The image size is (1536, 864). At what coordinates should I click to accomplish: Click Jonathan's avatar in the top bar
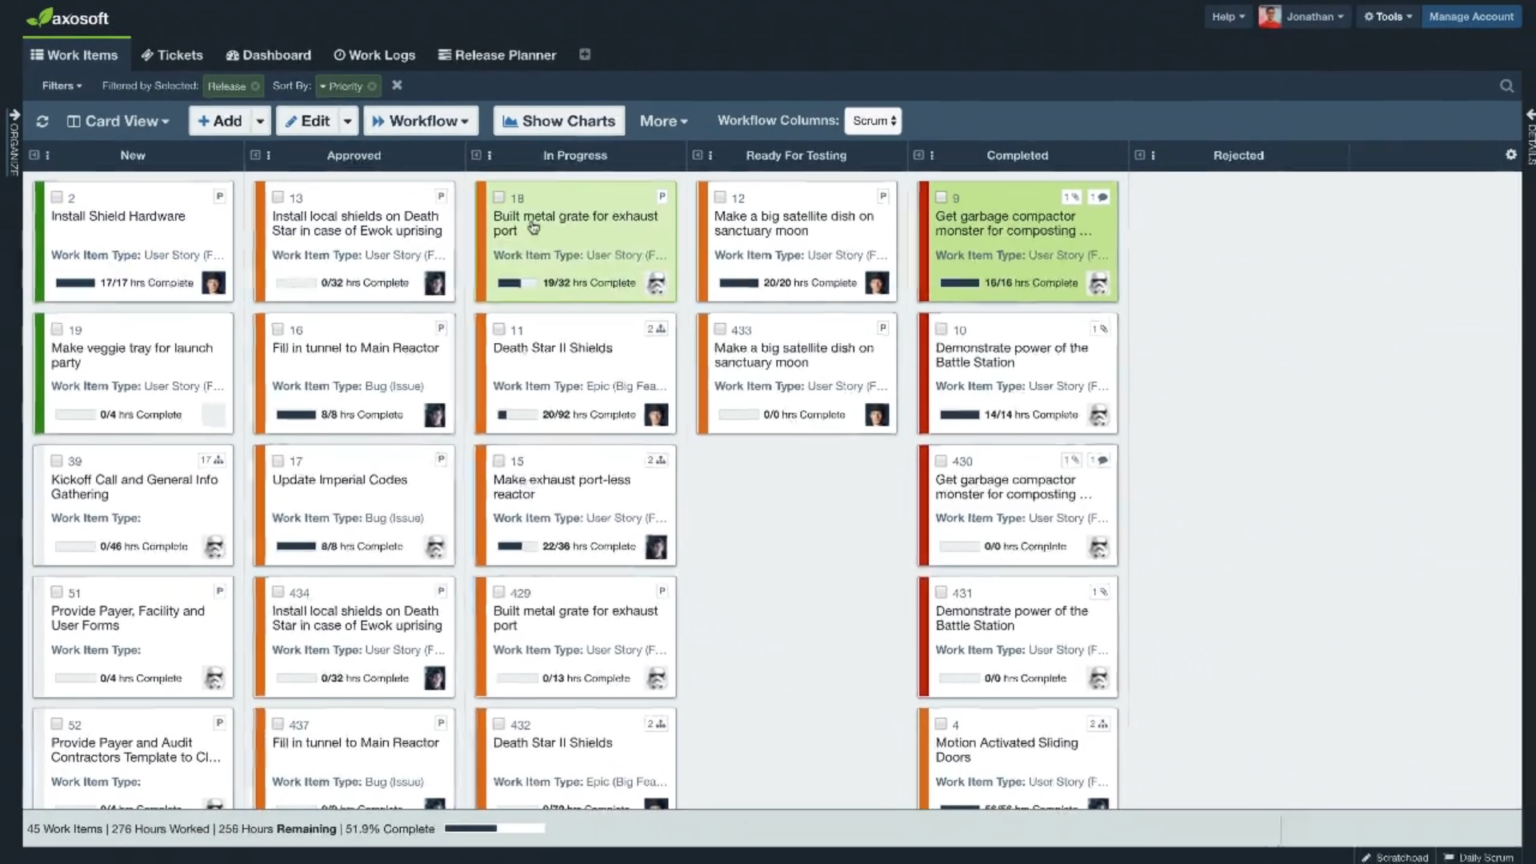(x=1269, y=16)
